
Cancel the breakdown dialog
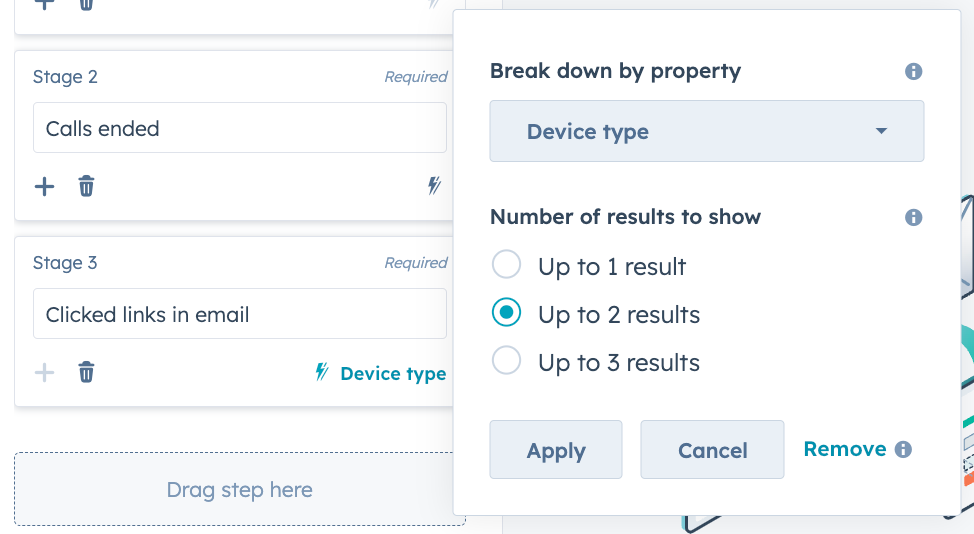(x=712, y=450)
